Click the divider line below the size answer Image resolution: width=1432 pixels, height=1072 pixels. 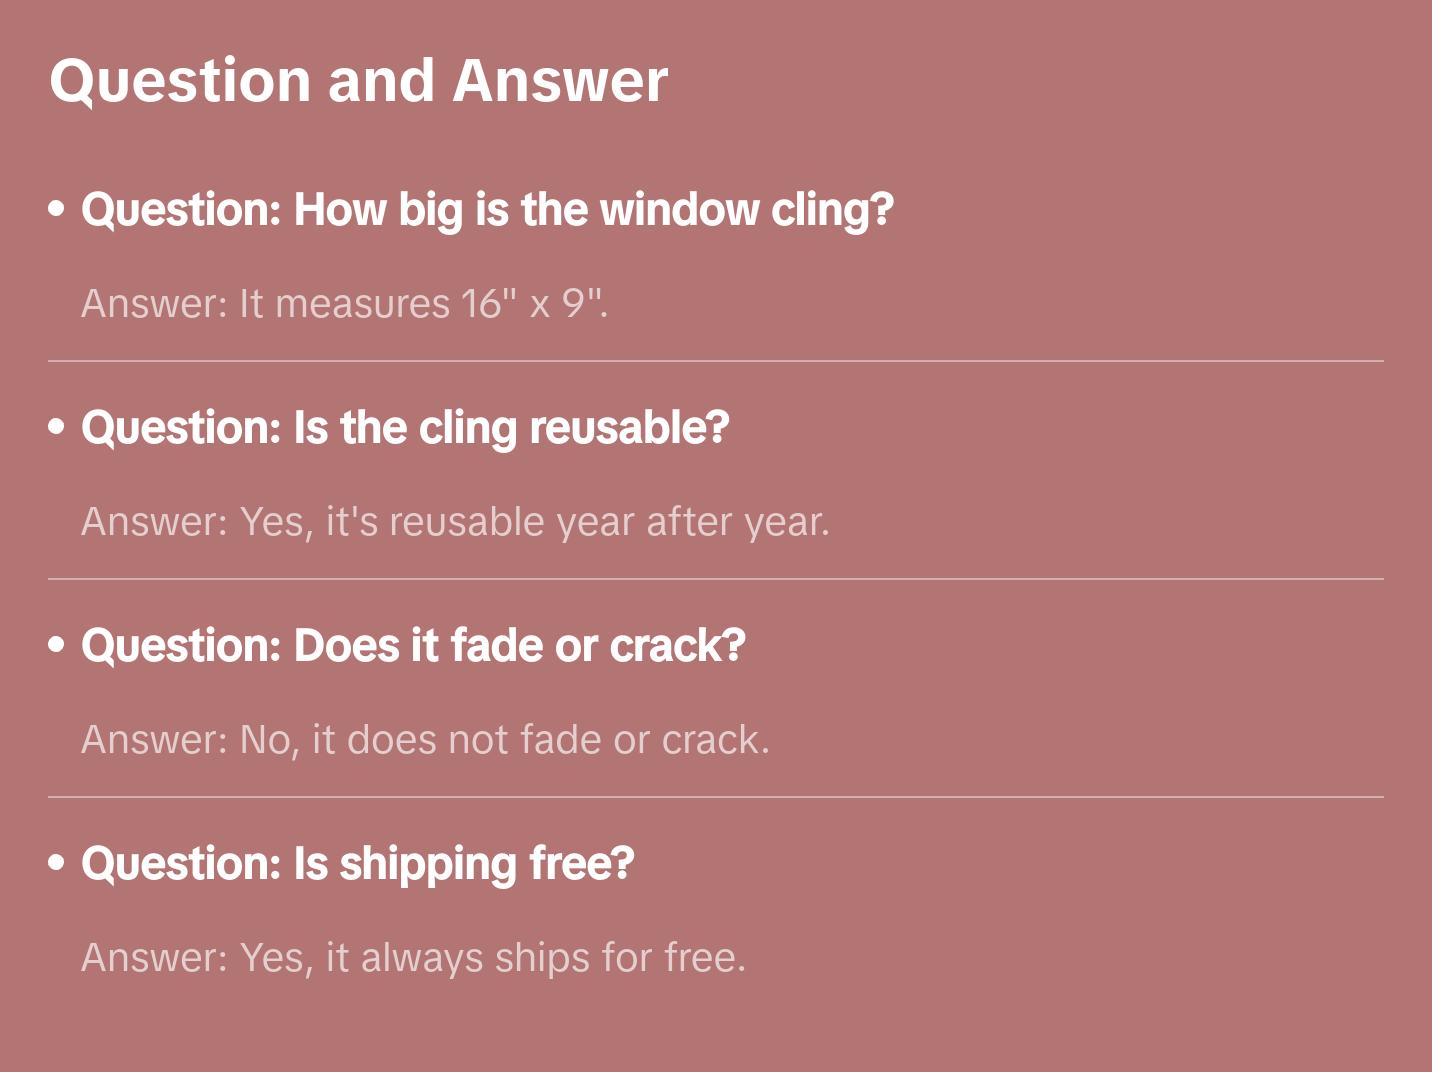click(716, 361)
